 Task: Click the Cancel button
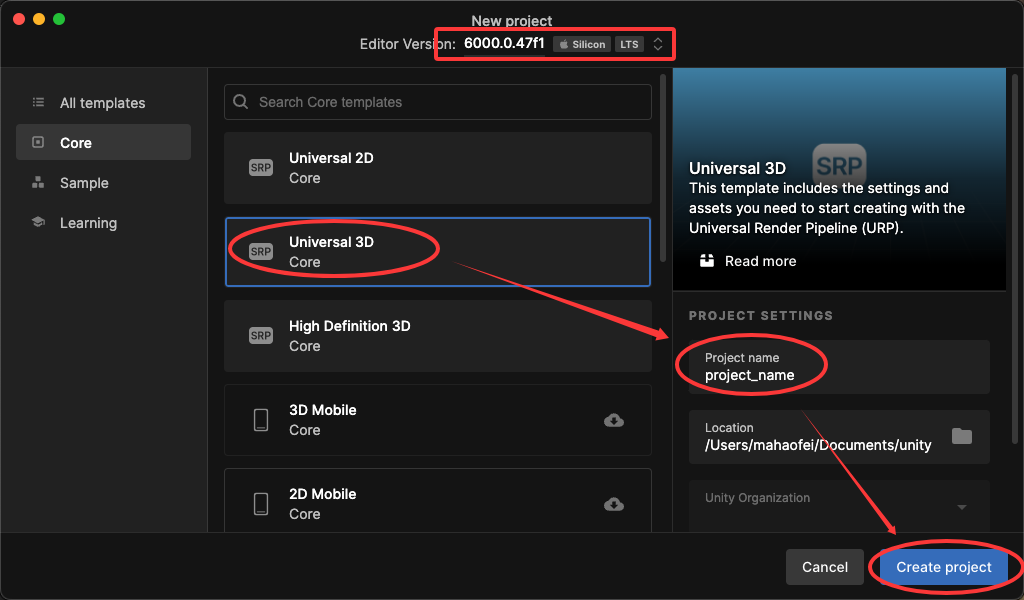tap(825, 567)
